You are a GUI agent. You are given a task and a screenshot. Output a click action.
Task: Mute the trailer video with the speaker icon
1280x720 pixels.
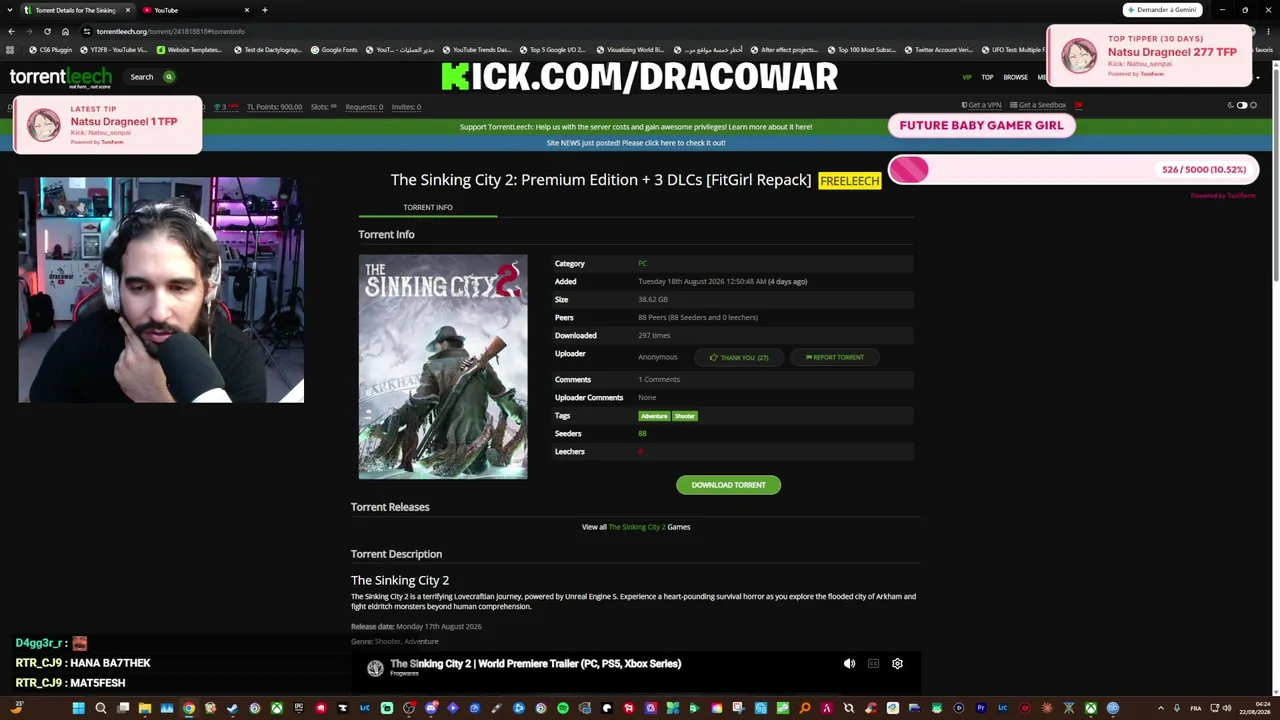click(x=849, y=663)
